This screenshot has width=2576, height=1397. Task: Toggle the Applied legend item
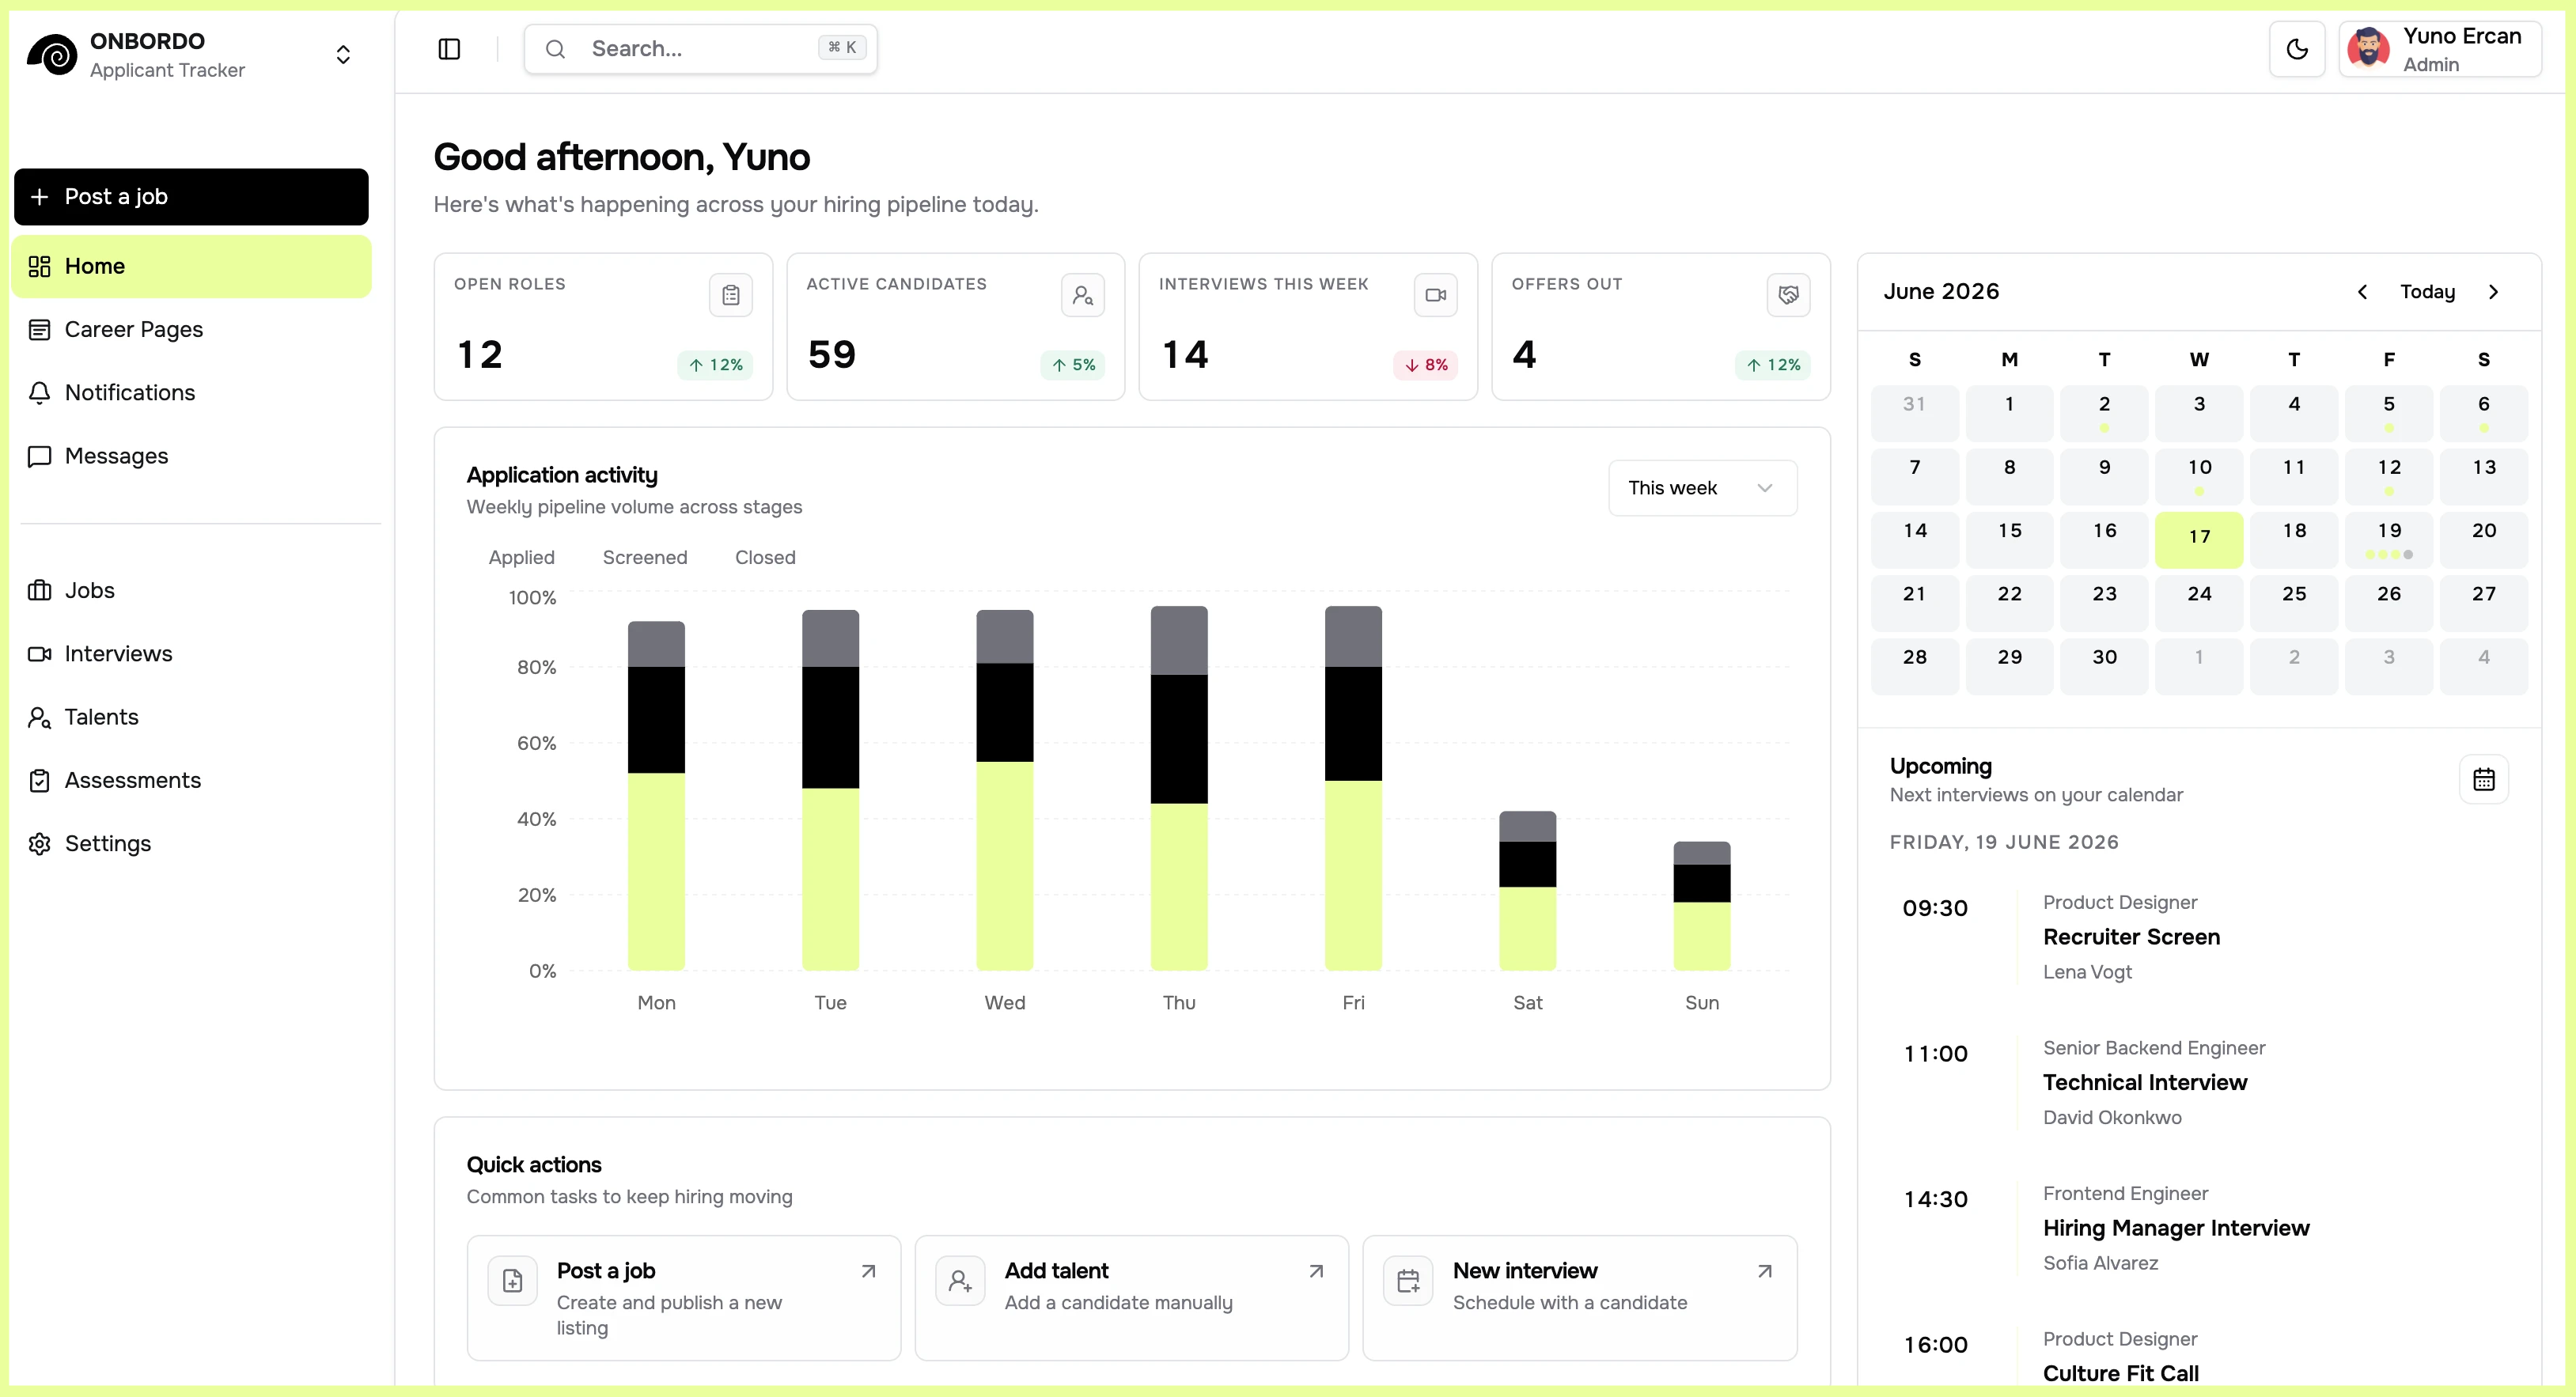click(521, 557)
